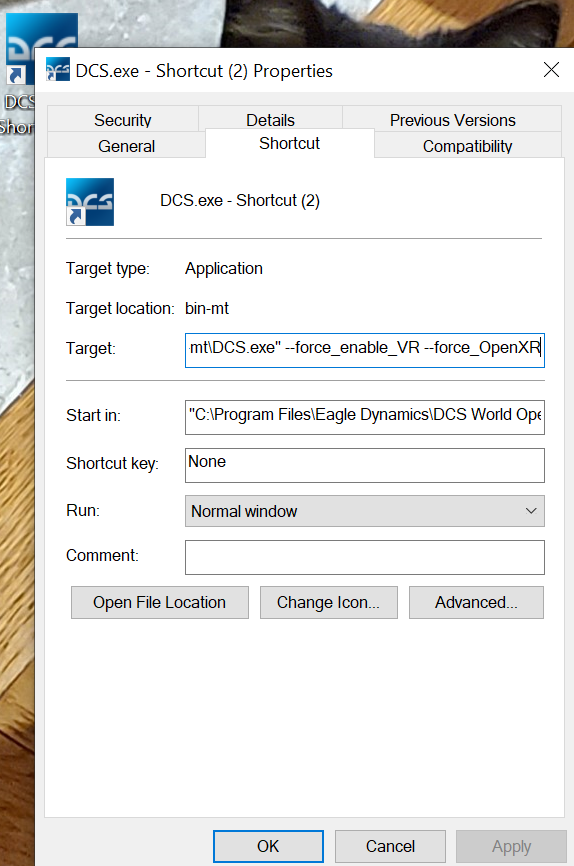Click into the Start in field

point(365,417)
